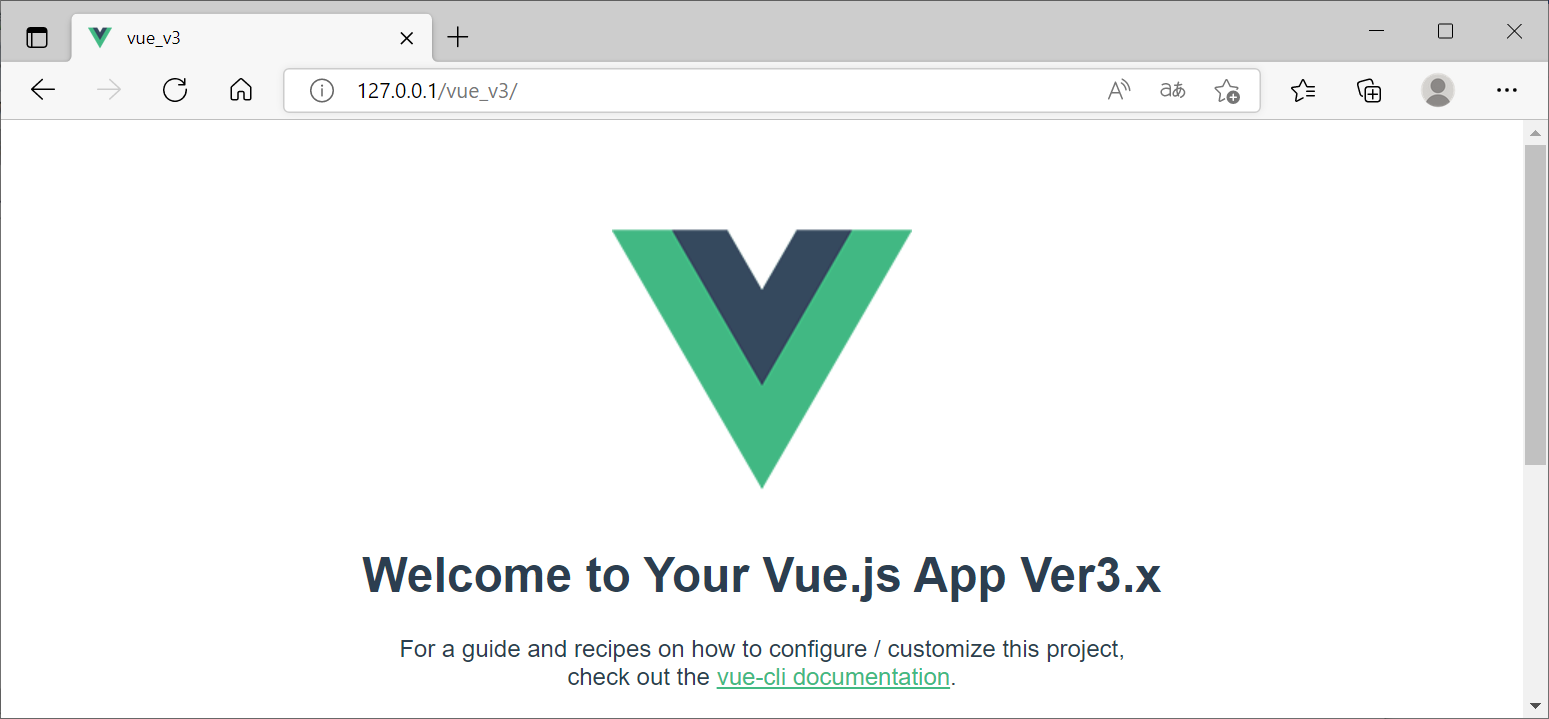Open the Favorites list icon

pos(1303,90)
